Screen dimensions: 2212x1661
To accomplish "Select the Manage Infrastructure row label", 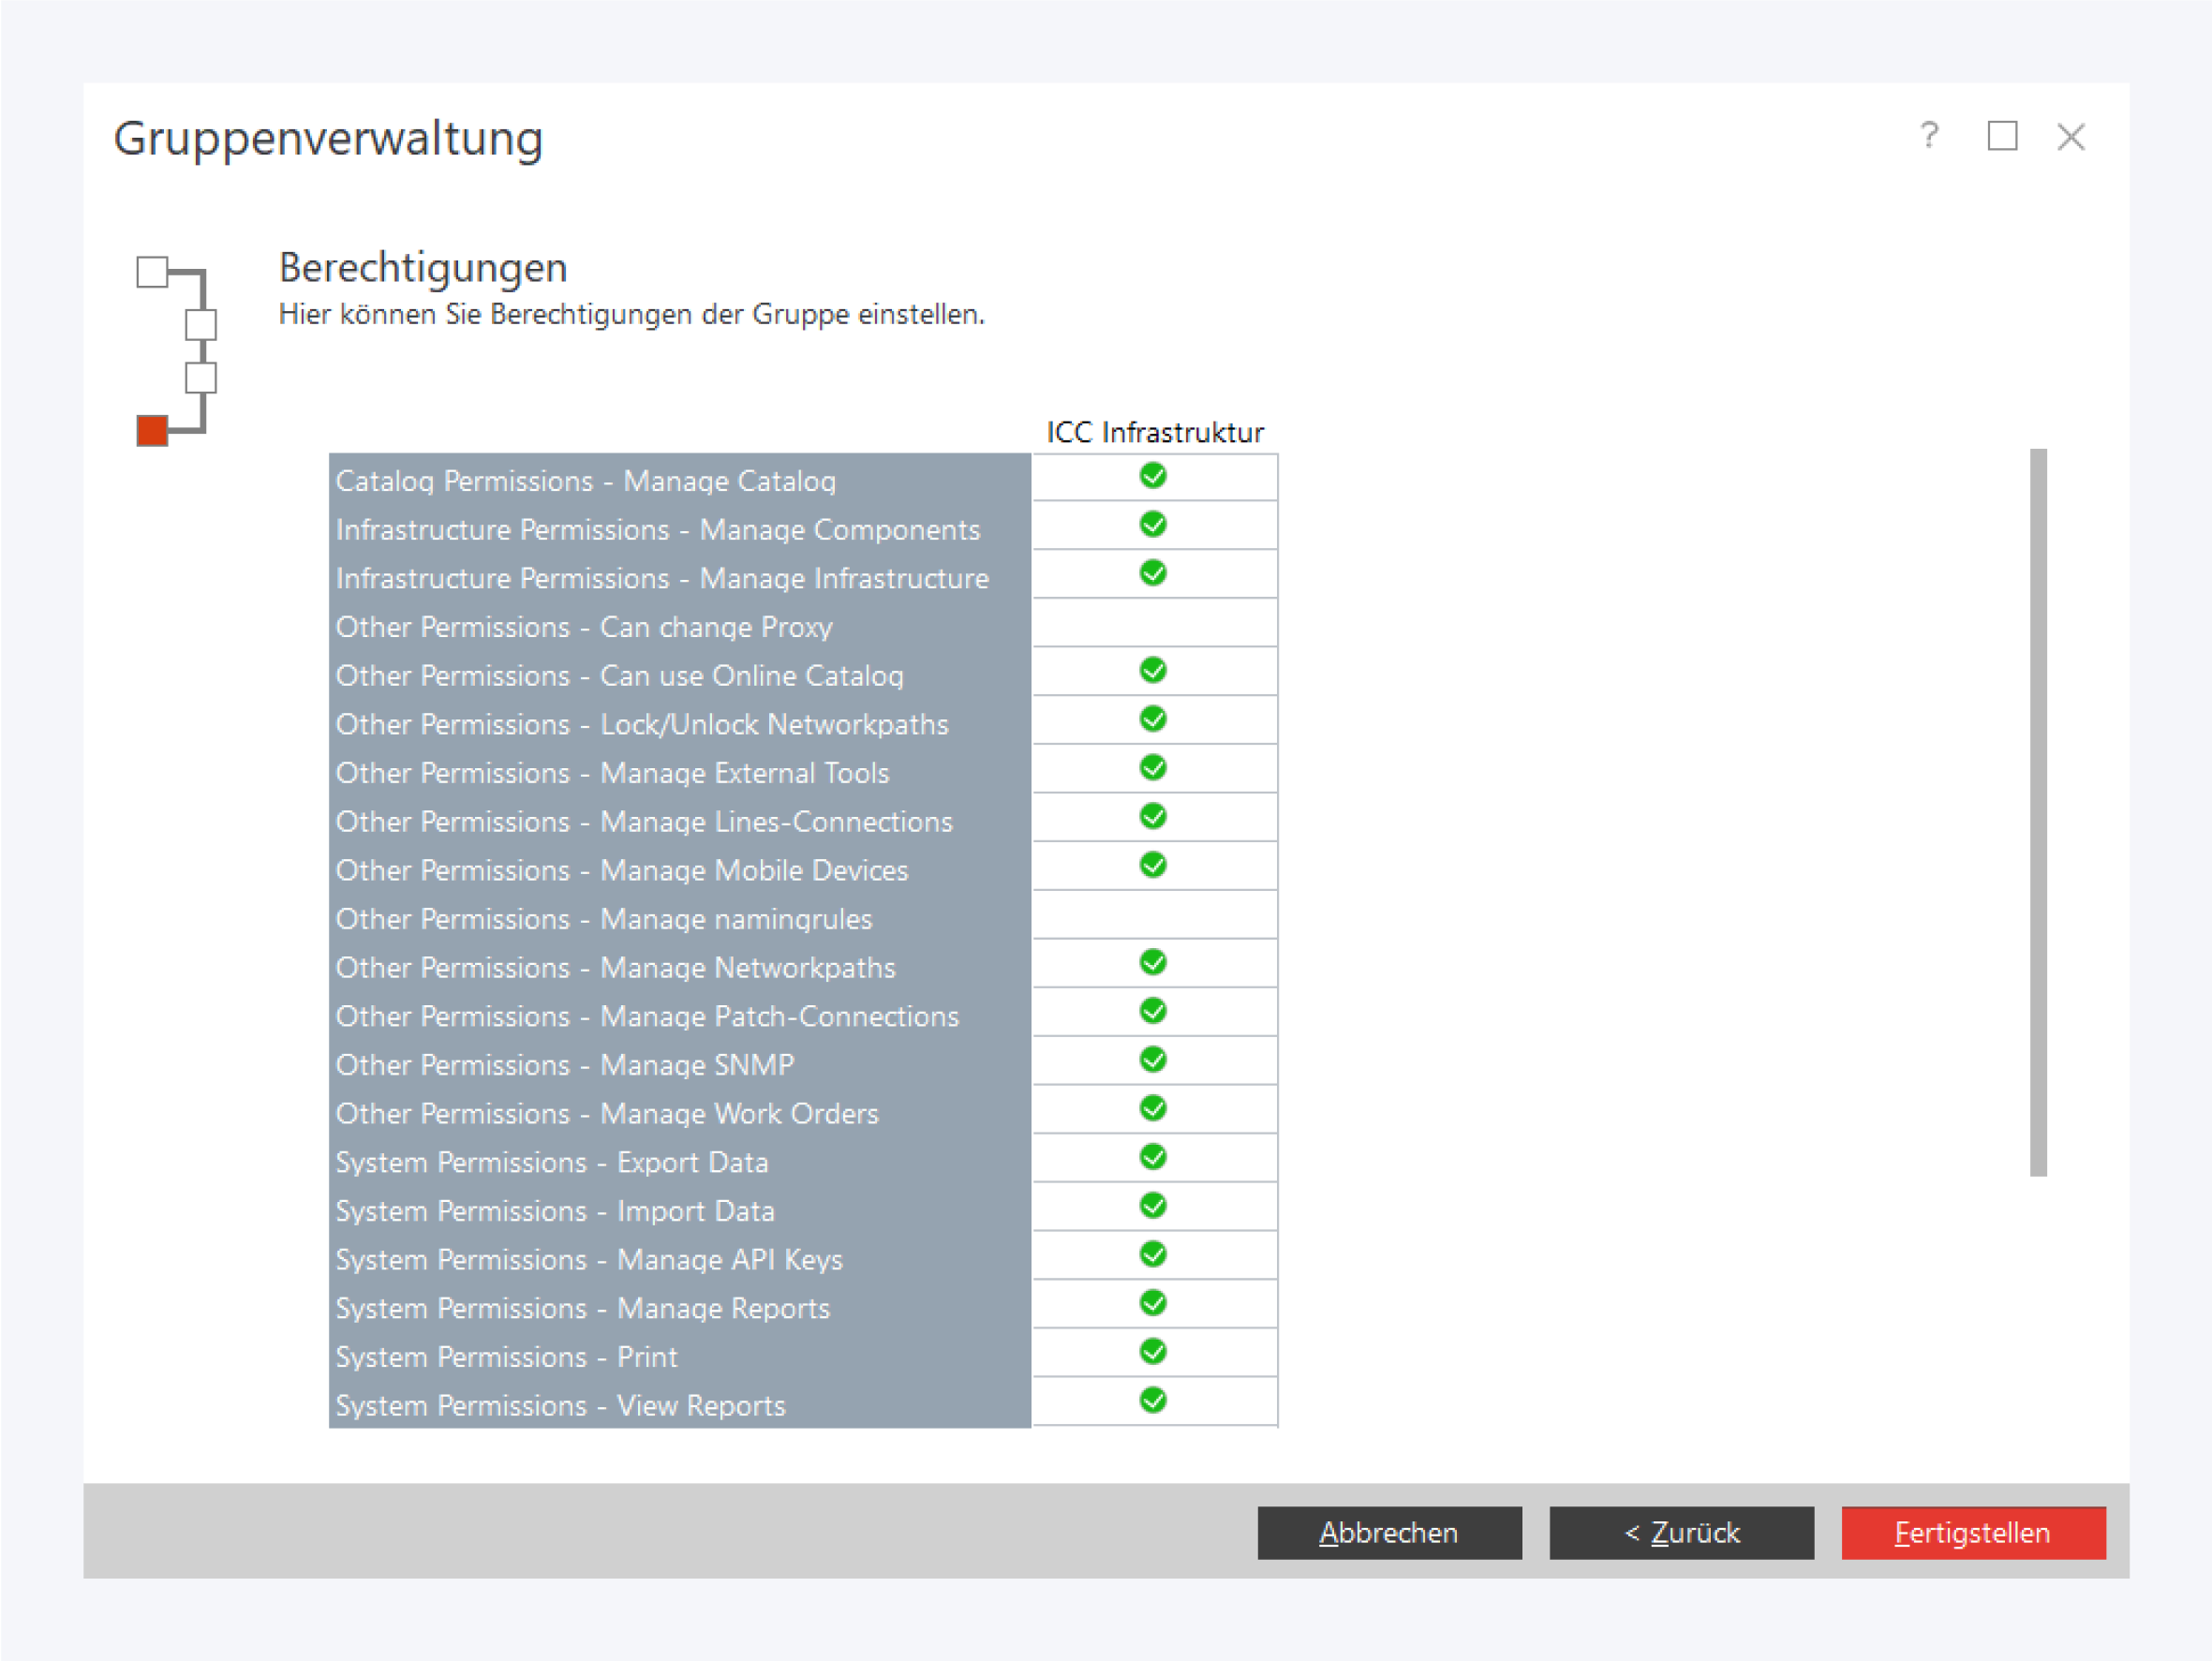I will pos(662,578).
